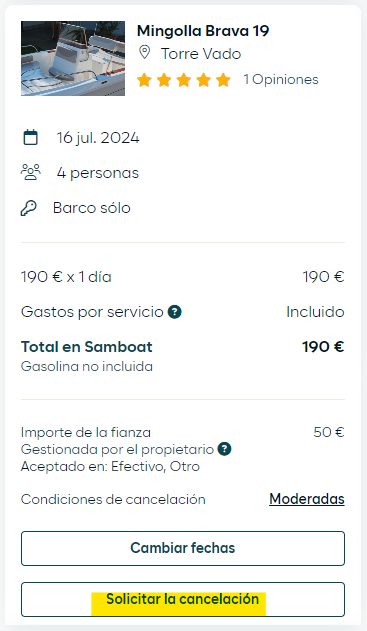Screen dimensions: 367x631
Task: Click the Cambiar fechas button
Action: (x=183, y=548)
